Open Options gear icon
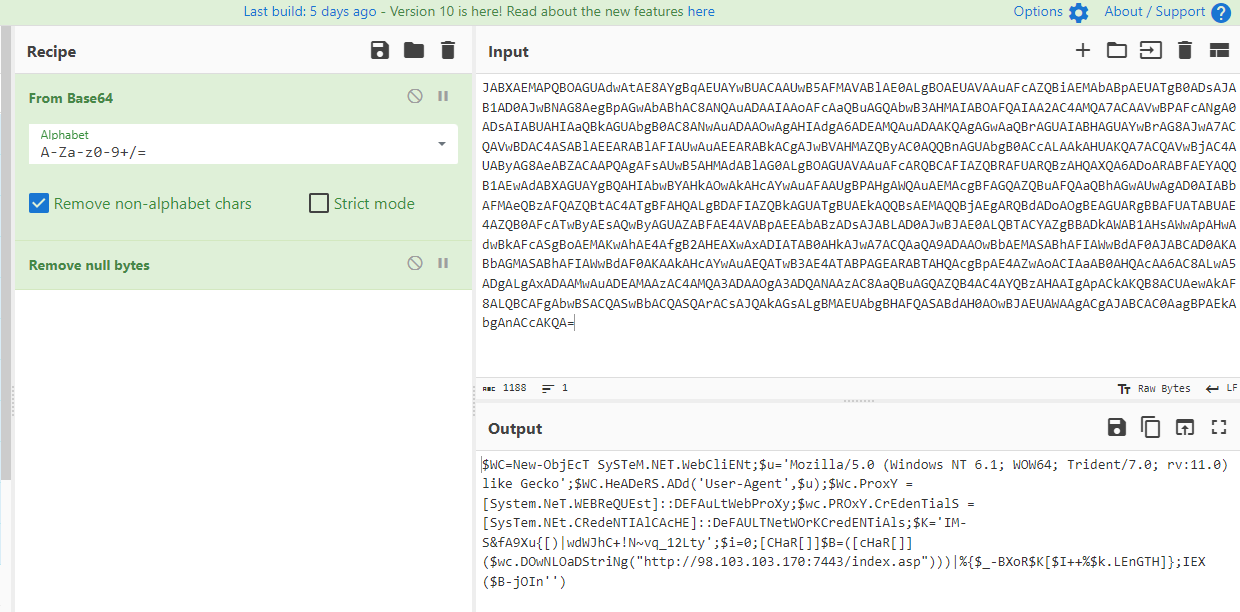1240x612 pixels. [x=1078, y=13]
